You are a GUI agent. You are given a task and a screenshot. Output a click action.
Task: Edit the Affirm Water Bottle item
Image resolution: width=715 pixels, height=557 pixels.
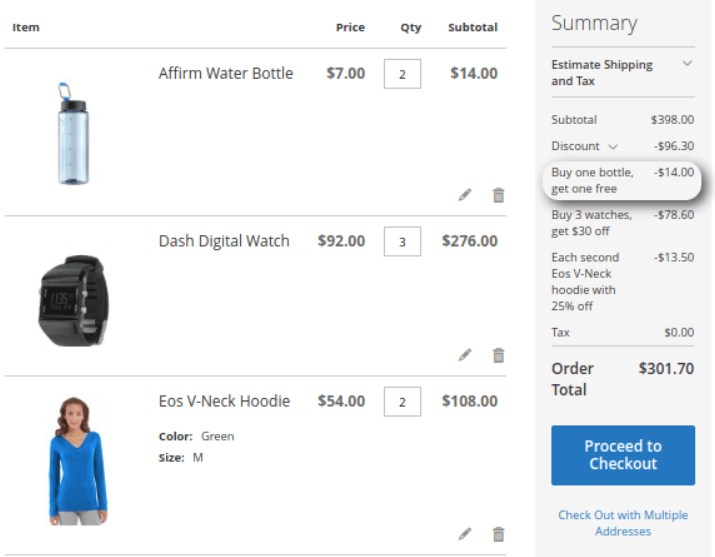click(x=465, y=195)
